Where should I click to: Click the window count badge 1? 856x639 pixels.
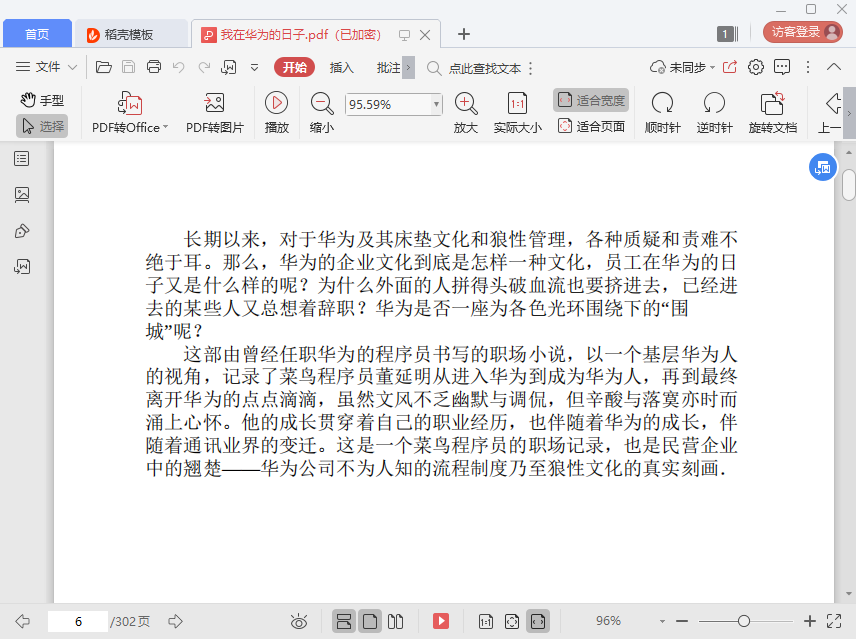(x=728, y=34)
